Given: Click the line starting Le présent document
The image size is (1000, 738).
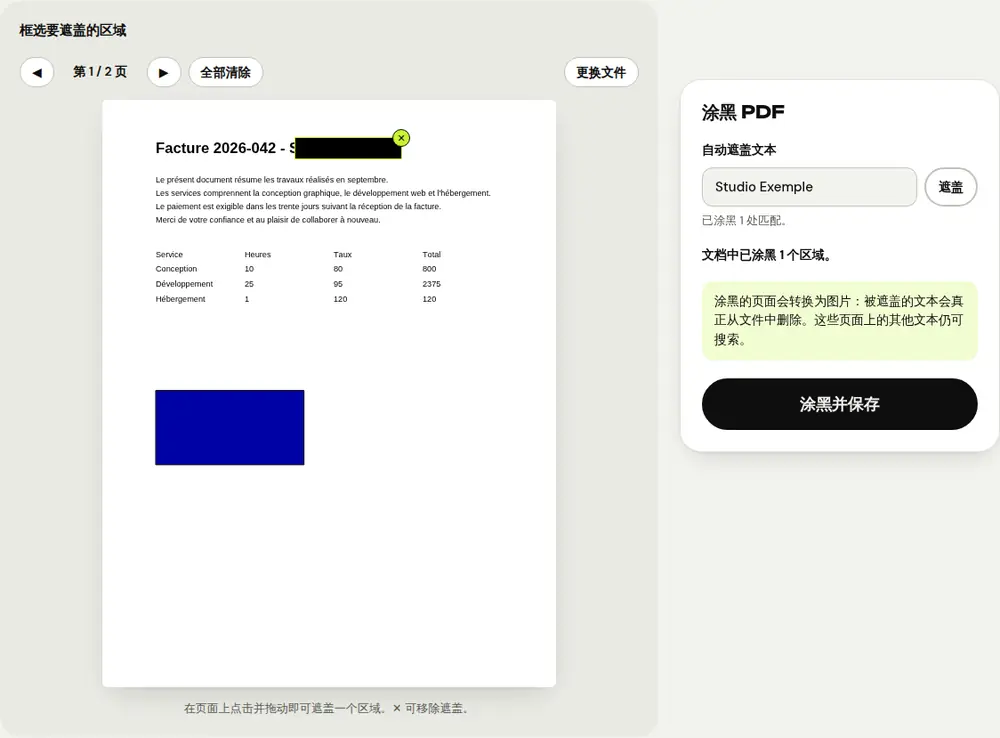Looking at the screenshot, I should tap(272, 179).
